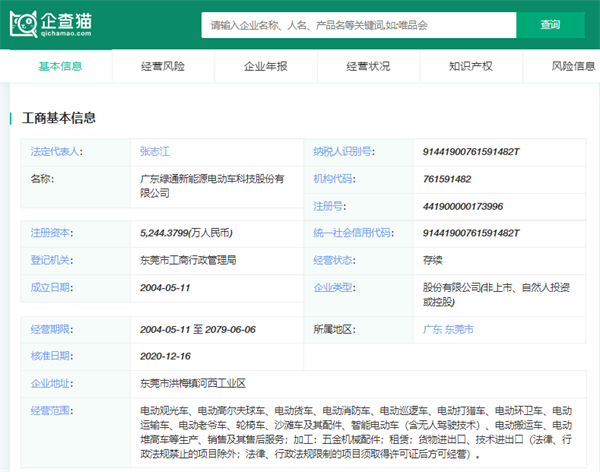Click the 经营状态 label

pos(334,260)
